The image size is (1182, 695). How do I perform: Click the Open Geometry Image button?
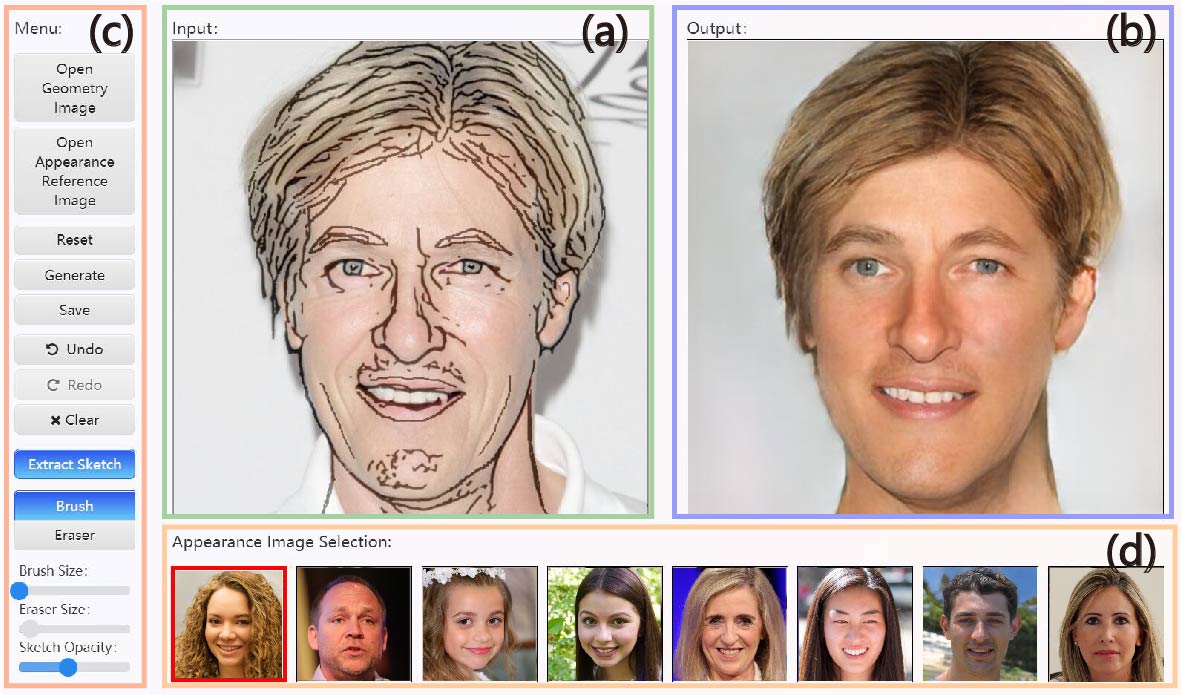[x=74, y=88]
